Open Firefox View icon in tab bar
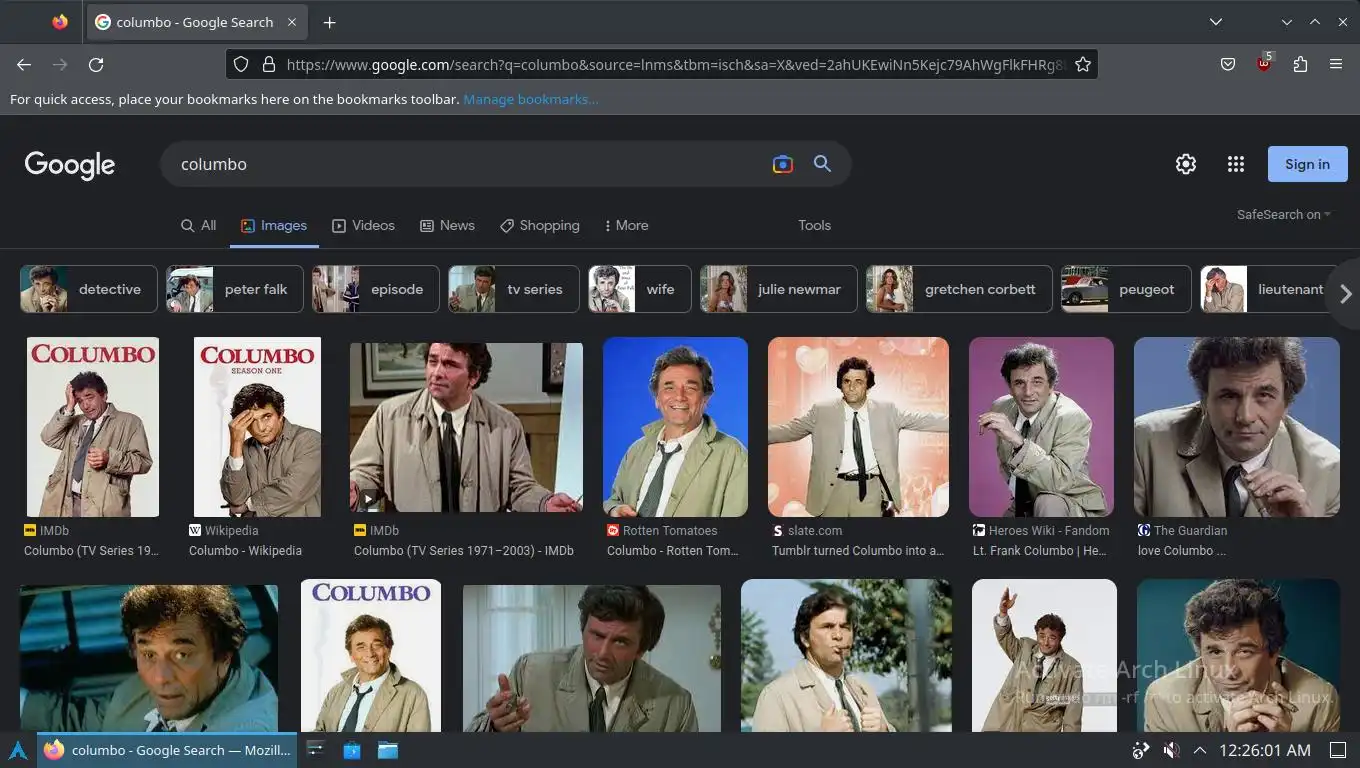Viewport: 1360px width, 768px height. (x=60, y=22)
